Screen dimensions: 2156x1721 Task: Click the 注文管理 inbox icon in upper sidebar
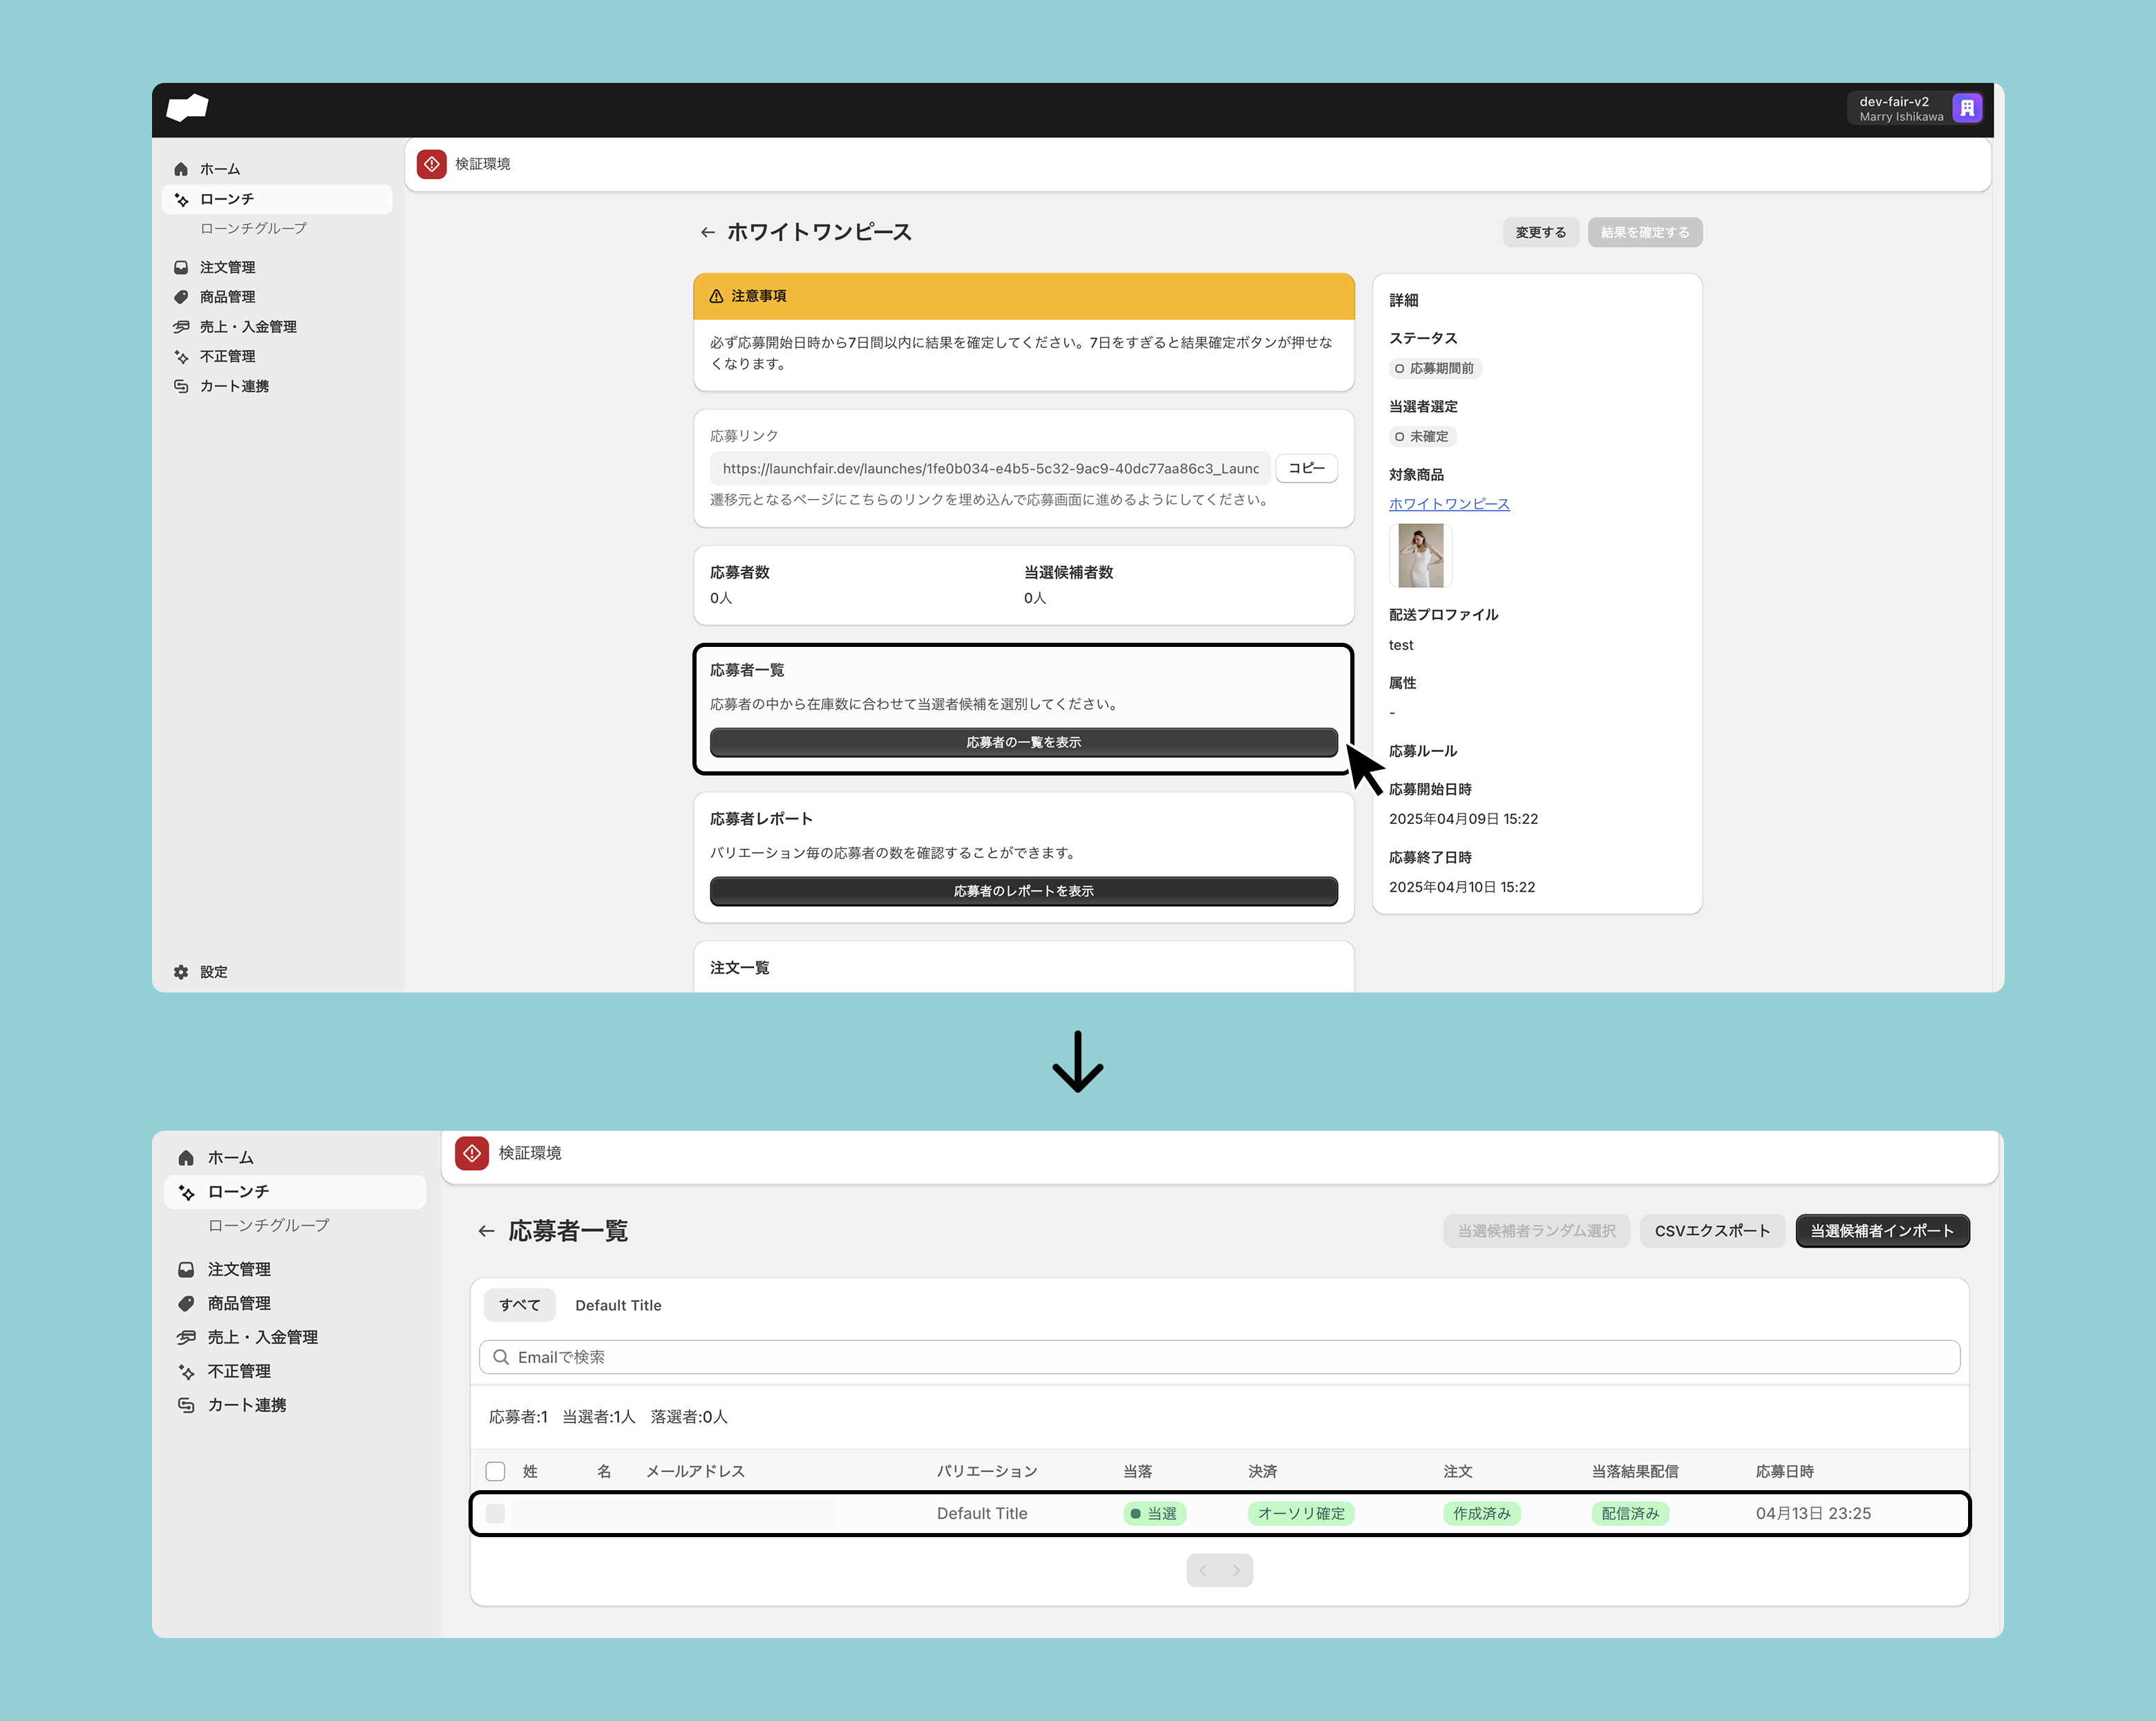(x=181, y=267)
